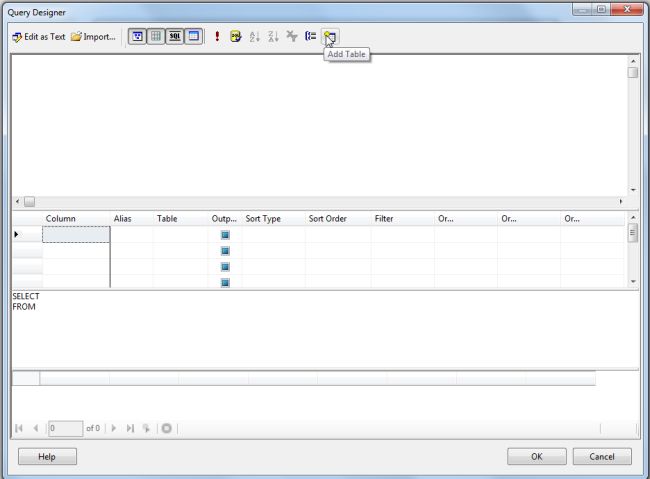Open the Import query option
The image size is (650, 479).
(93, 36)
